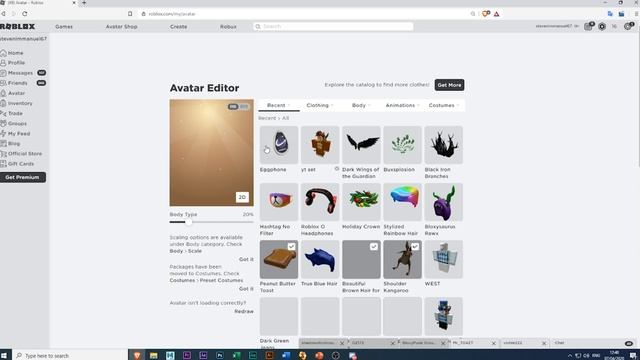
Task: Select the Holiday Crown thumbnail
Action: click(361, 202)
